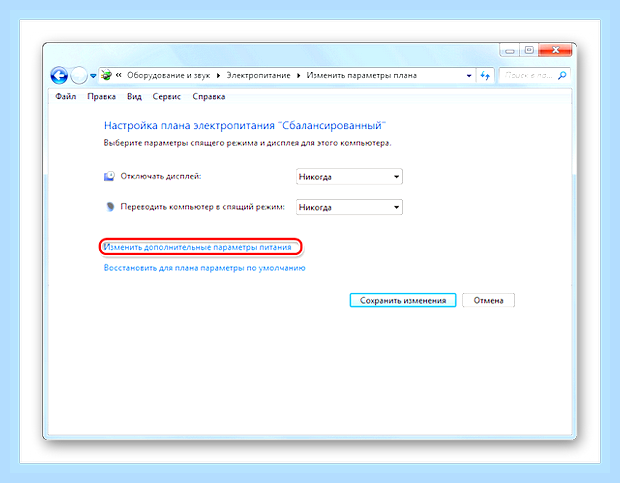Click 'Восстановить для плана параметры по умолчанию'
The image size is (620, 483).
204,268
